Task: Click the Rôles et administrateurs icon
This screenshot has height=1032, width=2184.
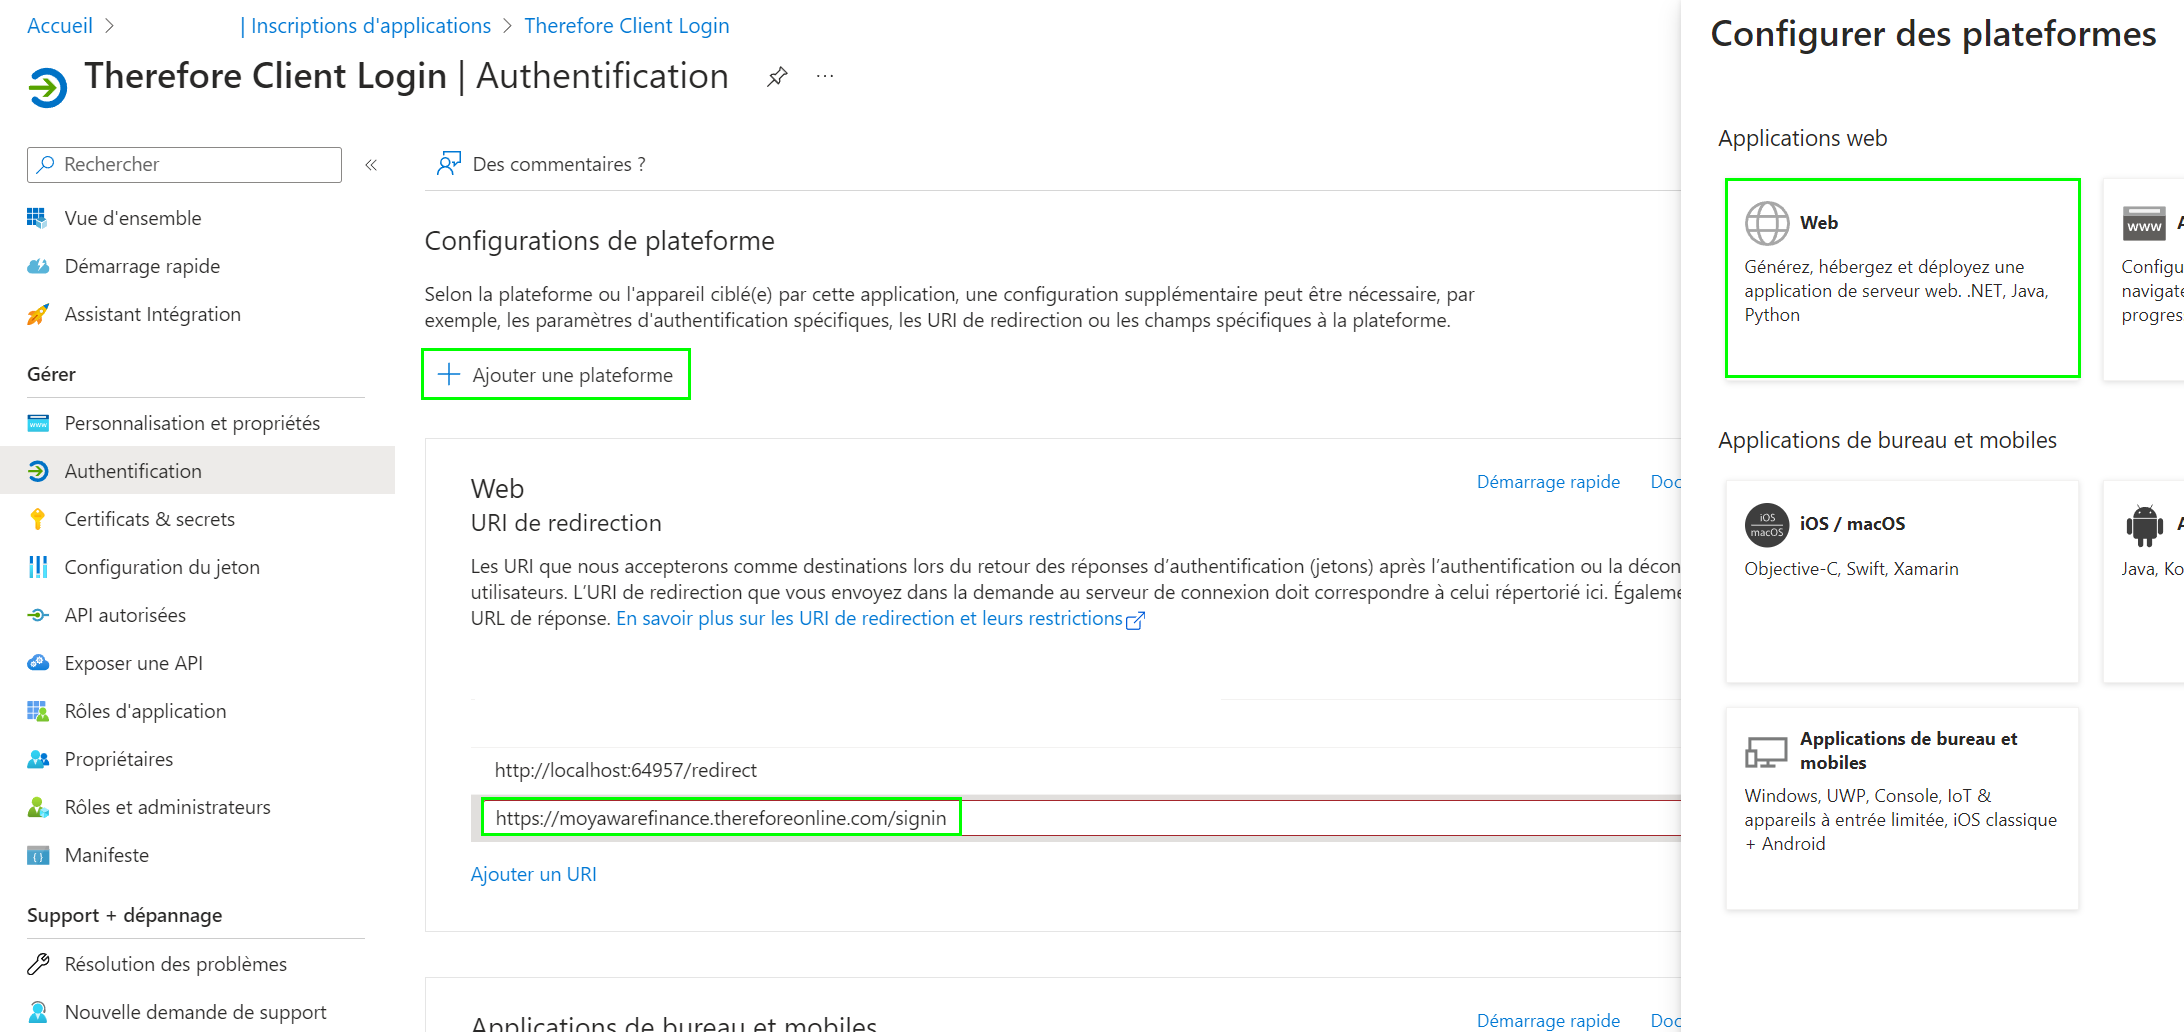Action: point(38,807)
